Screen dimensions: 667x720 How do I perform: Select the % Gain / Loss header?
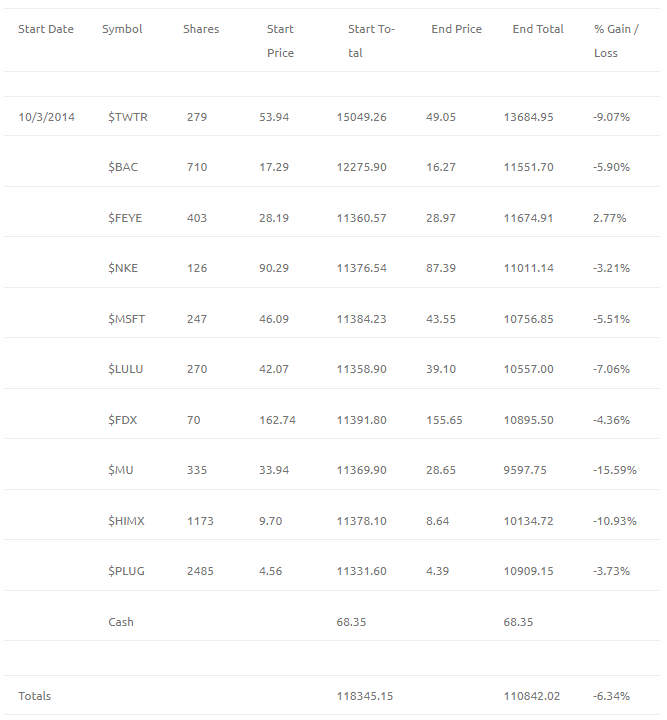616,41
